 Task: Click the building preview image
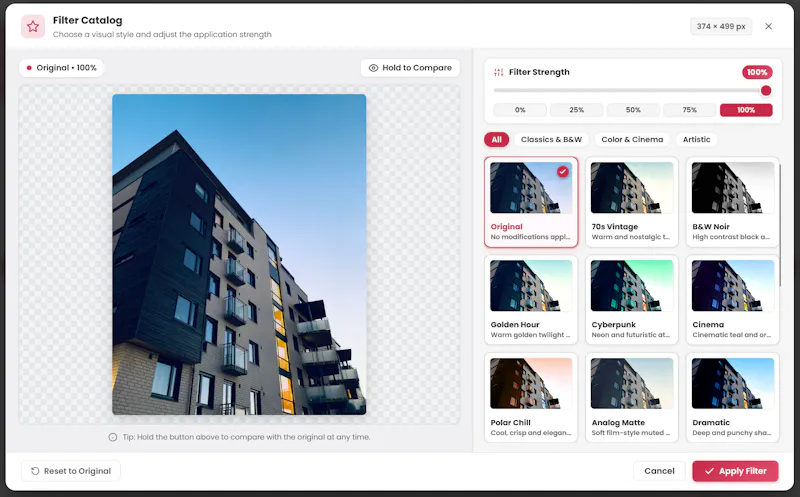[x=239, y=254]
